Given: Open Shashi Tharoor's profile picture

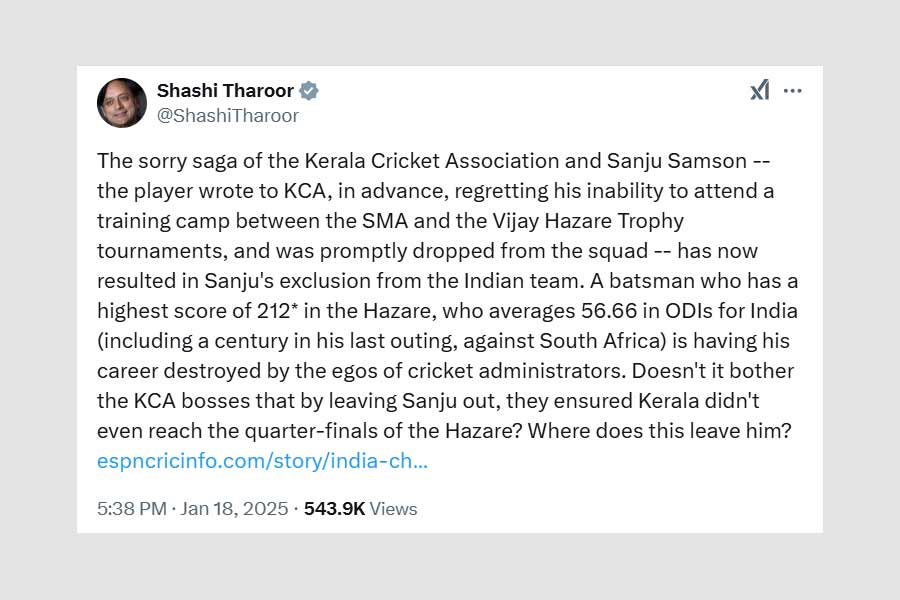Looking at the screenshot, I should [x=122, y=102].
